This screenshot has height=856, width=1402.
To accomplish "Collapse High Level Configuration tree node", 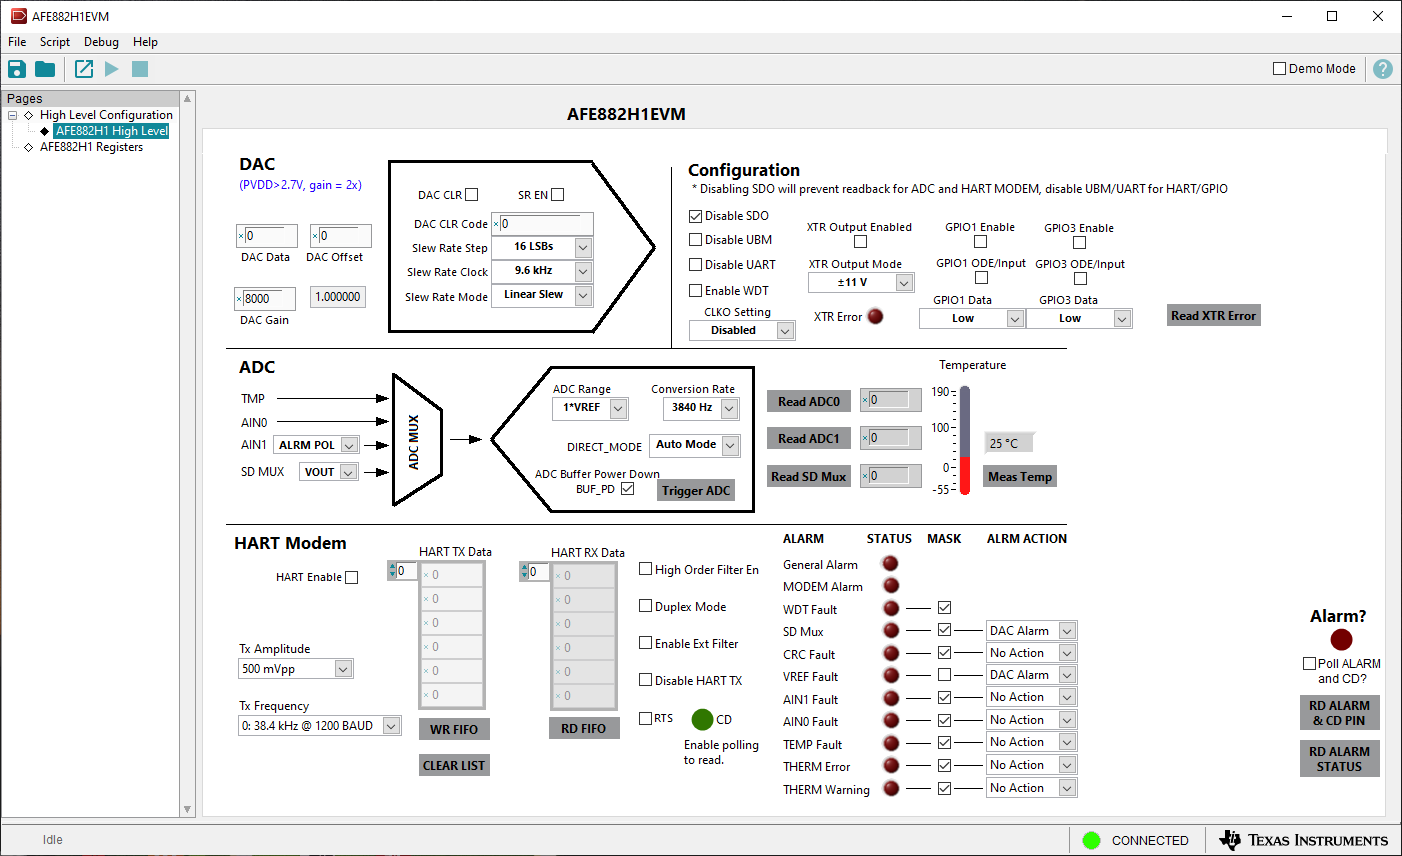I will point(13,115).
